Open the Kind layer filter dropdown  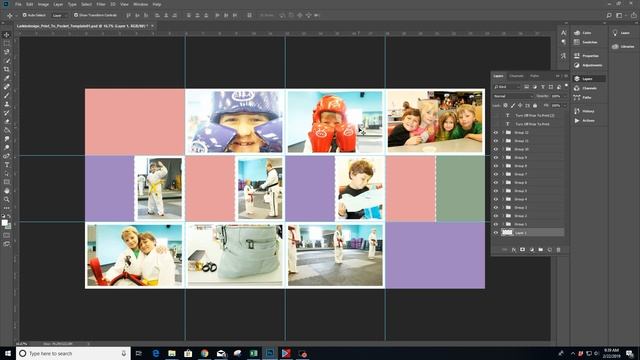click(x=507, y=87)
